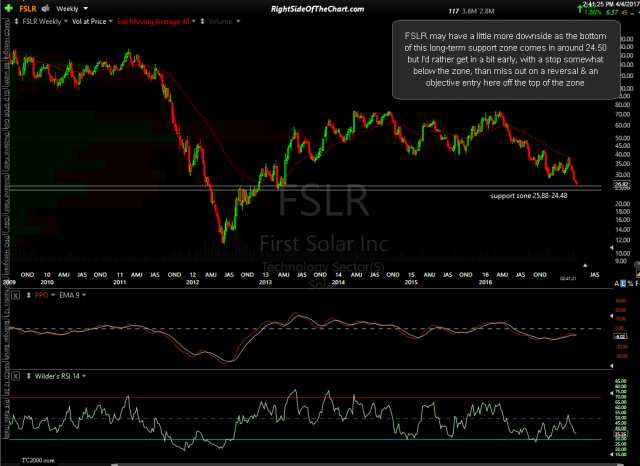Click the reorder arrows beside PPO
The image size is (640, 466).
click(29, 295)
